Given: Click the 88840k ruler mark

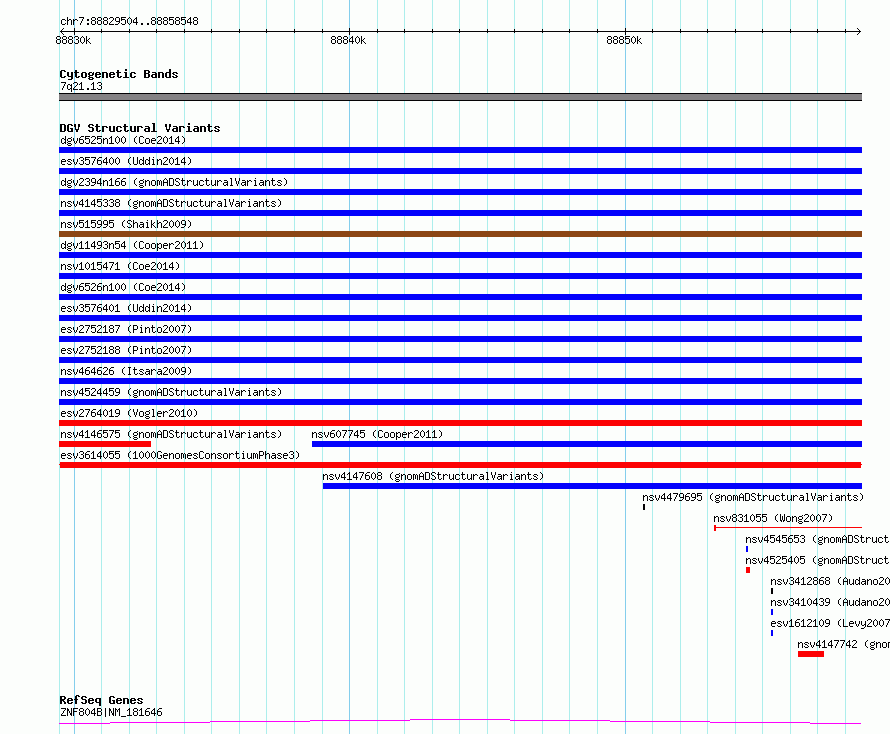Looking at the screenshot, I should 348,40.
